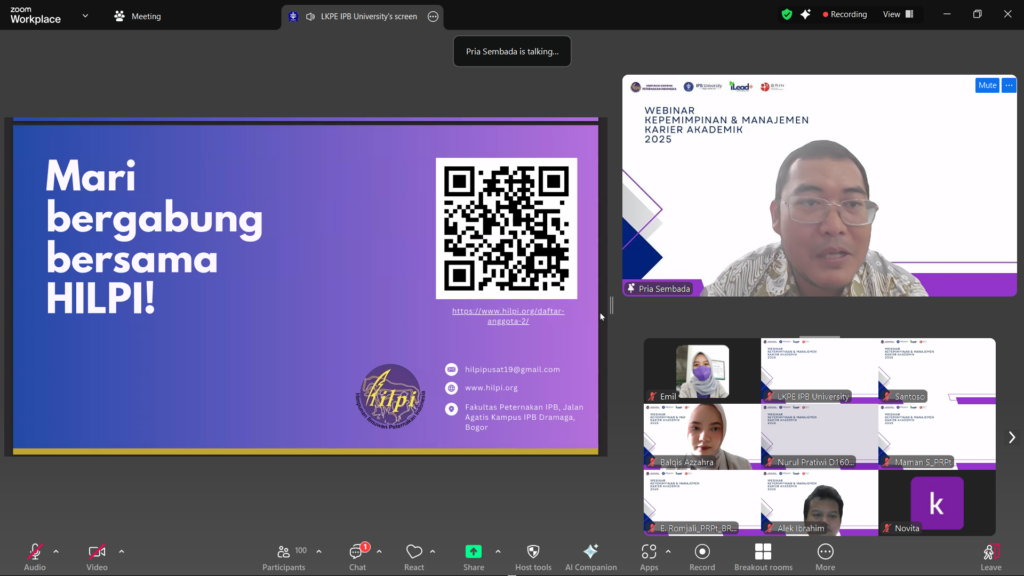This screenshot has width=1024, height=576.
Task: Click the Recording indicator
Action: click(x=845, y=14)
